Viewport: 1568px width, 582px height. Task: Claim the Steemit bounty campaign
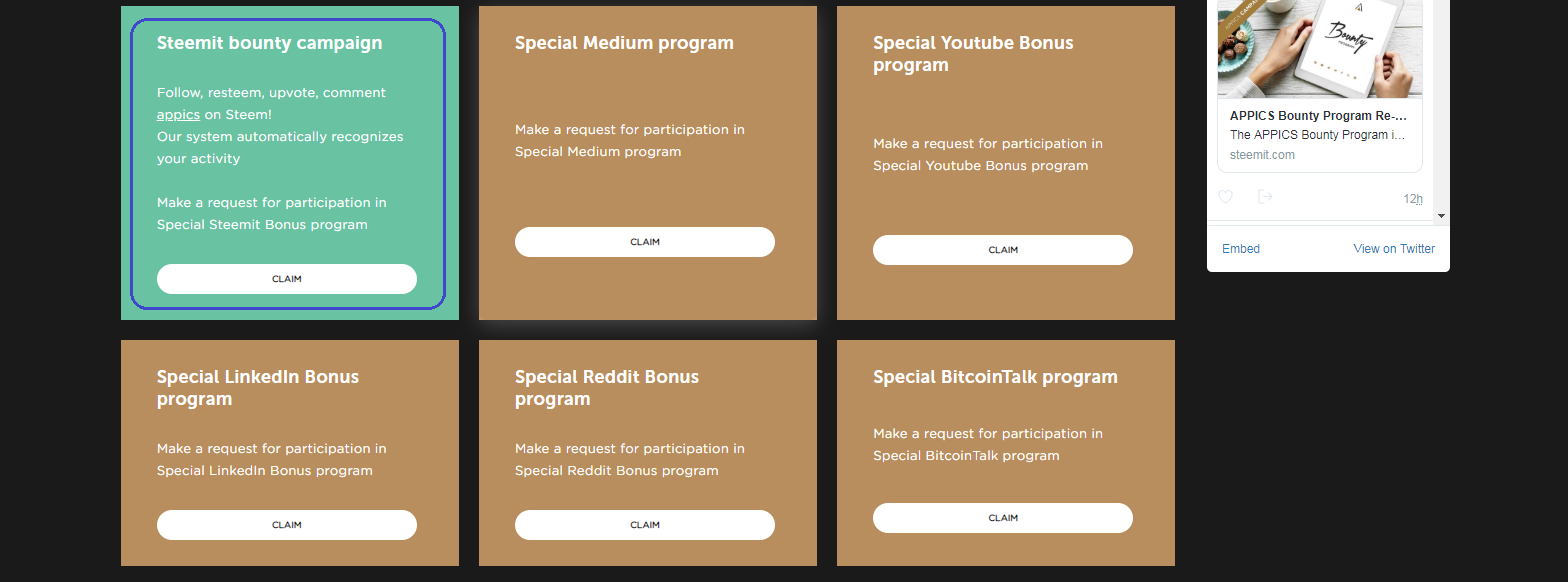click(287, 279)
